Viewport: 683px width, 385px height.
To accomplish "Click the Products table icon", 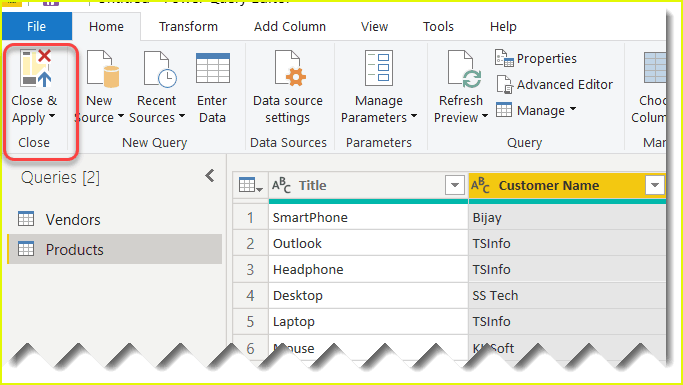I will 26,249.
